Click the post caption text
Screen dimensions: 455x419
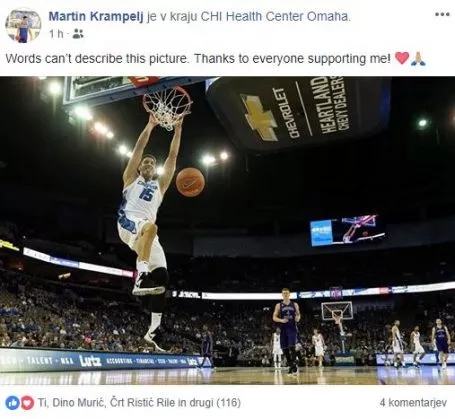(x=198, y=59)
